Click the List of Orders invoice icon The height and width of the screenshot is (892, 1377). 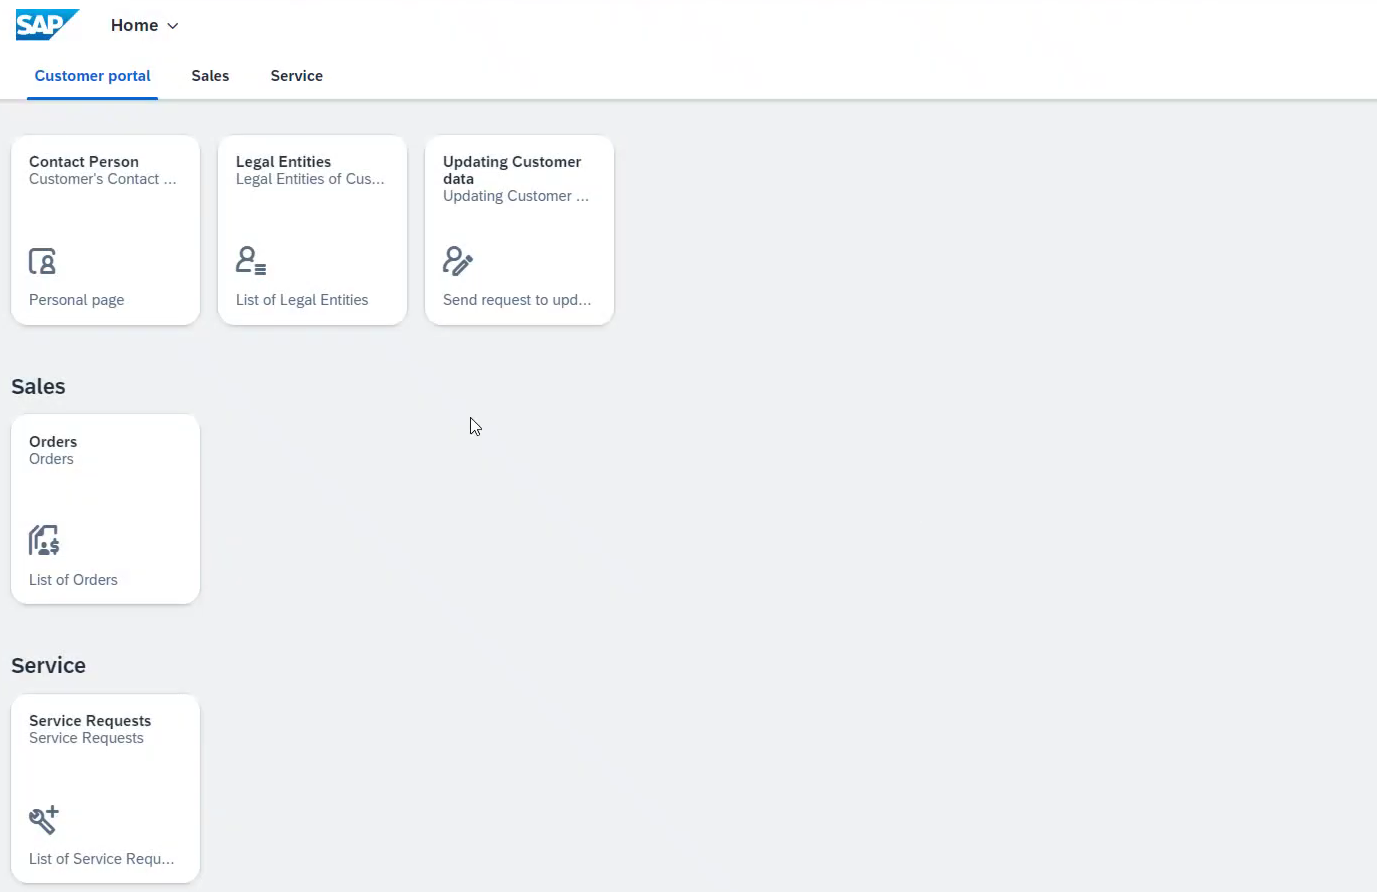[43, 540]
